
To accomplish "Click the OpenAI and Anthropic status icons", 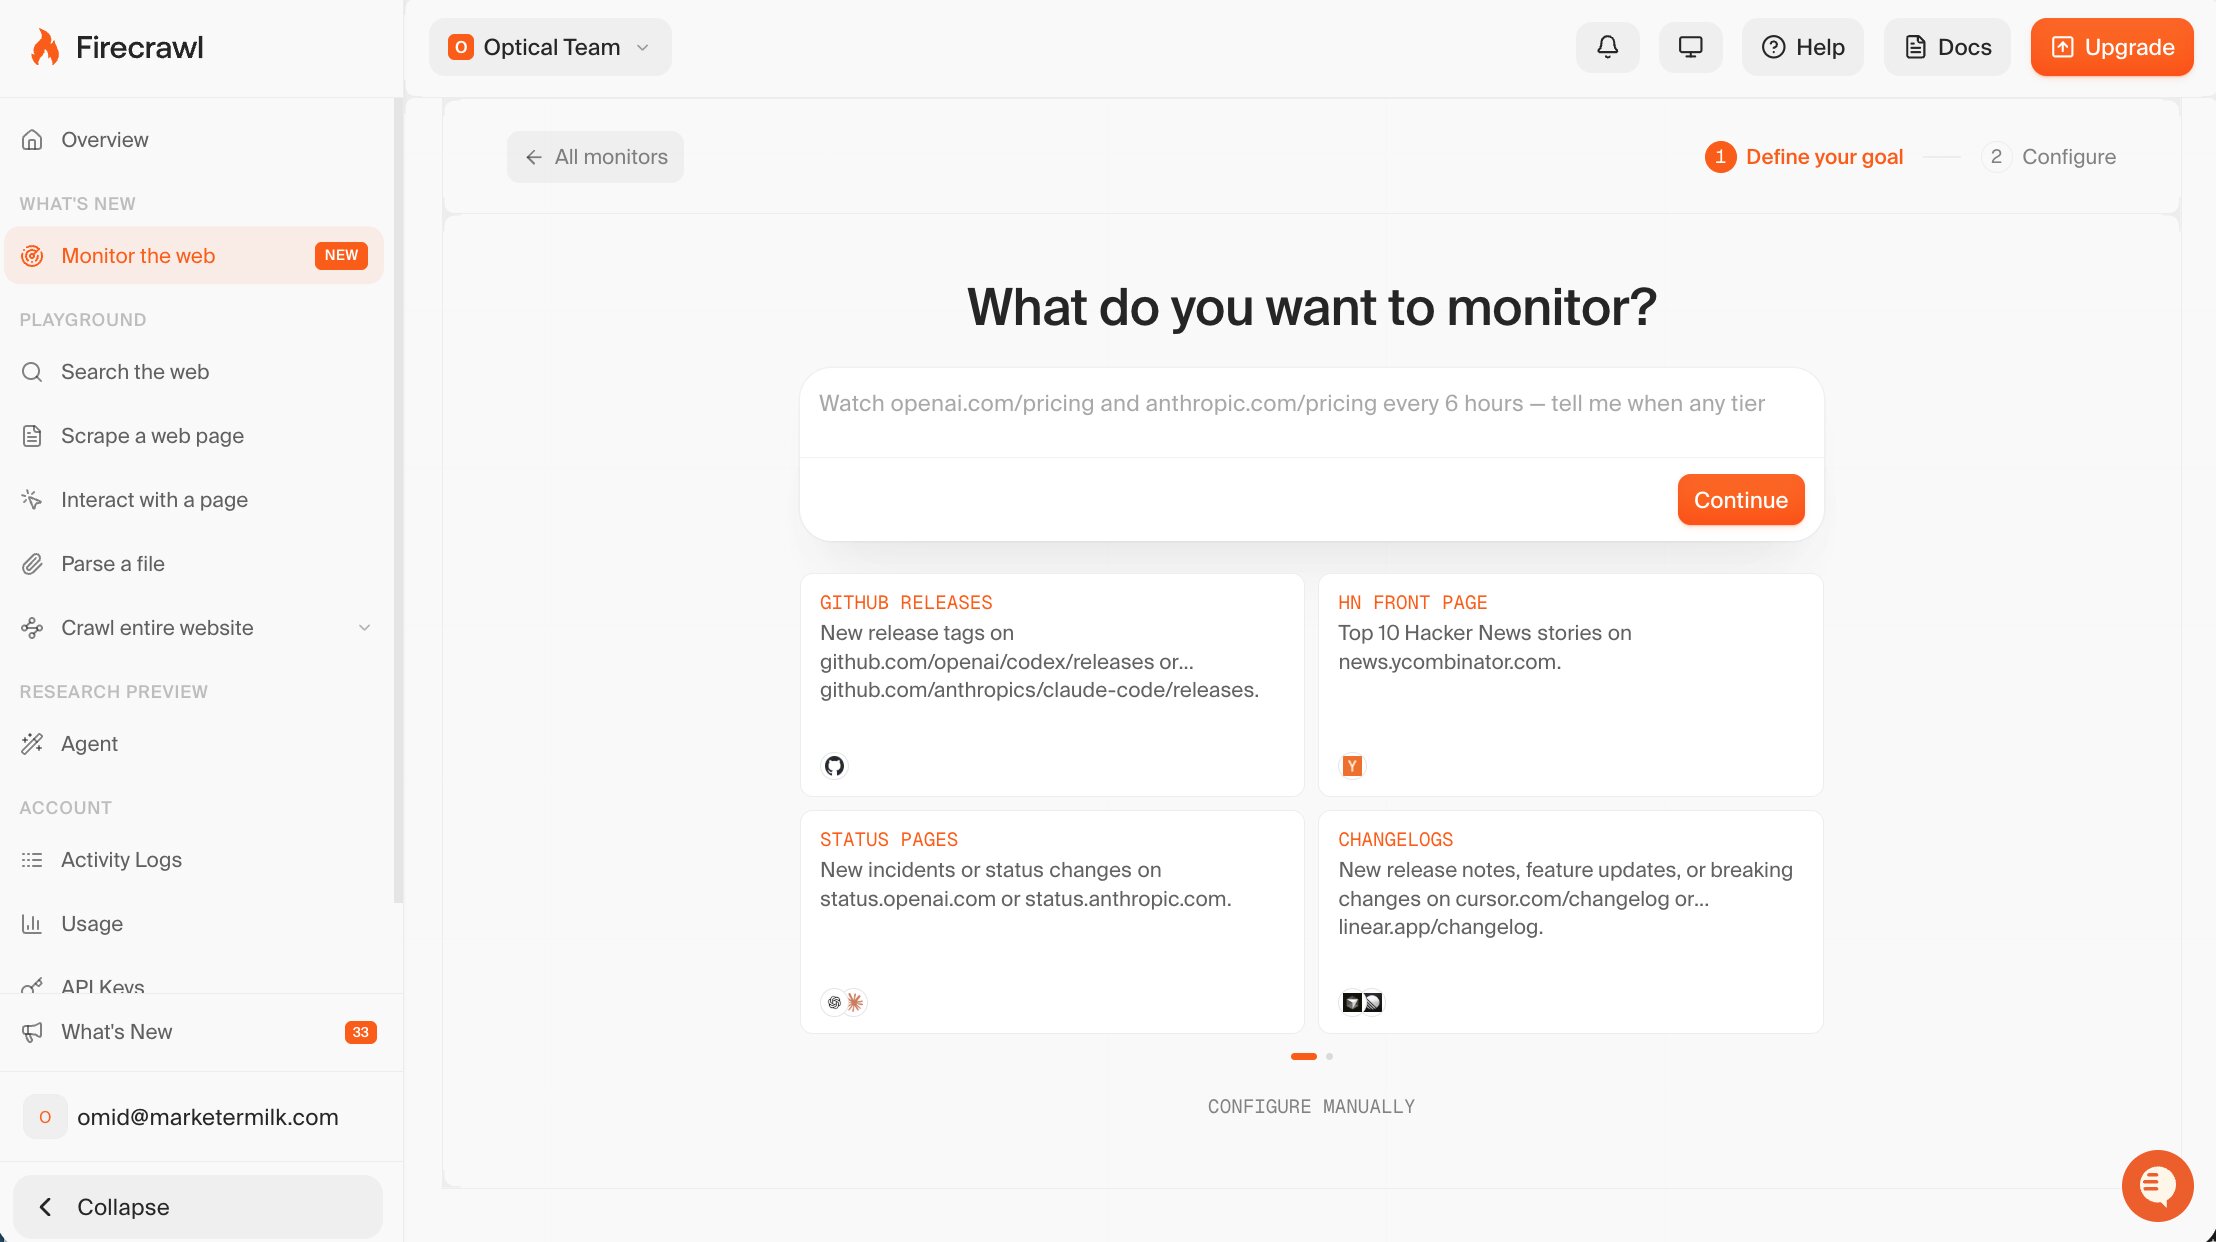I will pyautogui.click(x=844, y=1002).
